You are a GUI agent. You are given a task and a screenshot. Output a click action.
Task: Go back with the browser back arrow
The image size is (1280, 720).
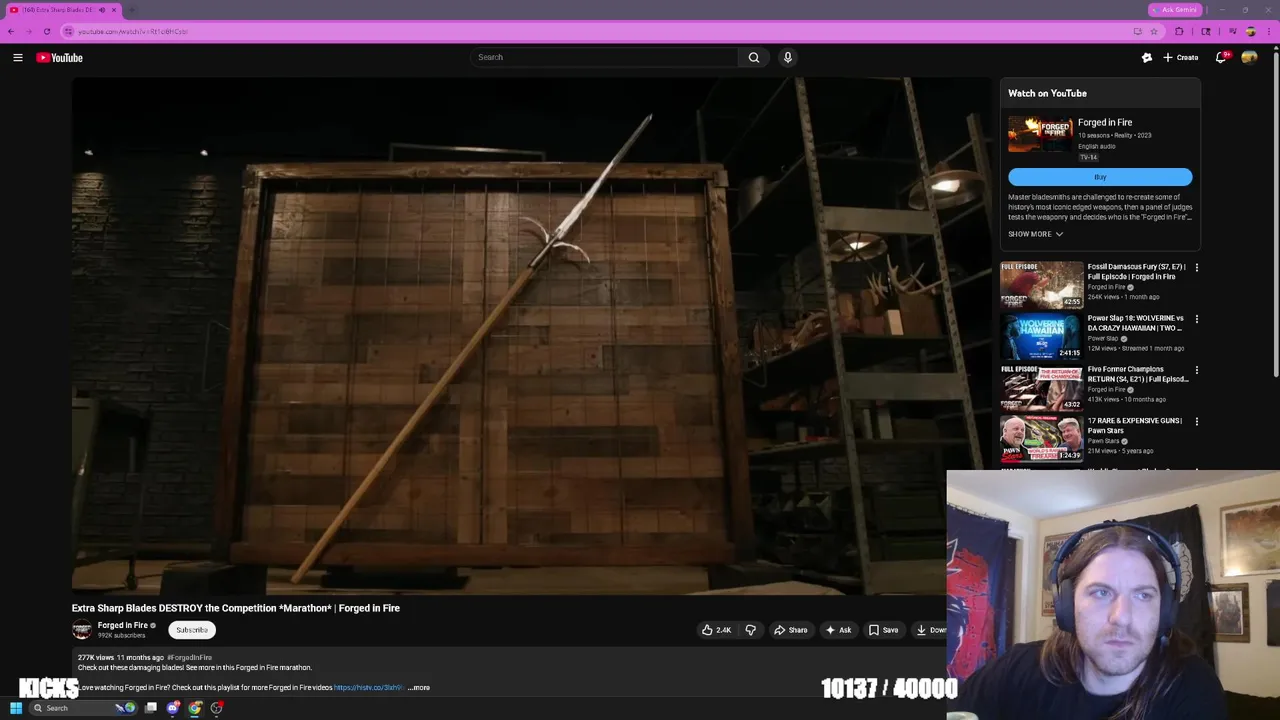(11, 31)
